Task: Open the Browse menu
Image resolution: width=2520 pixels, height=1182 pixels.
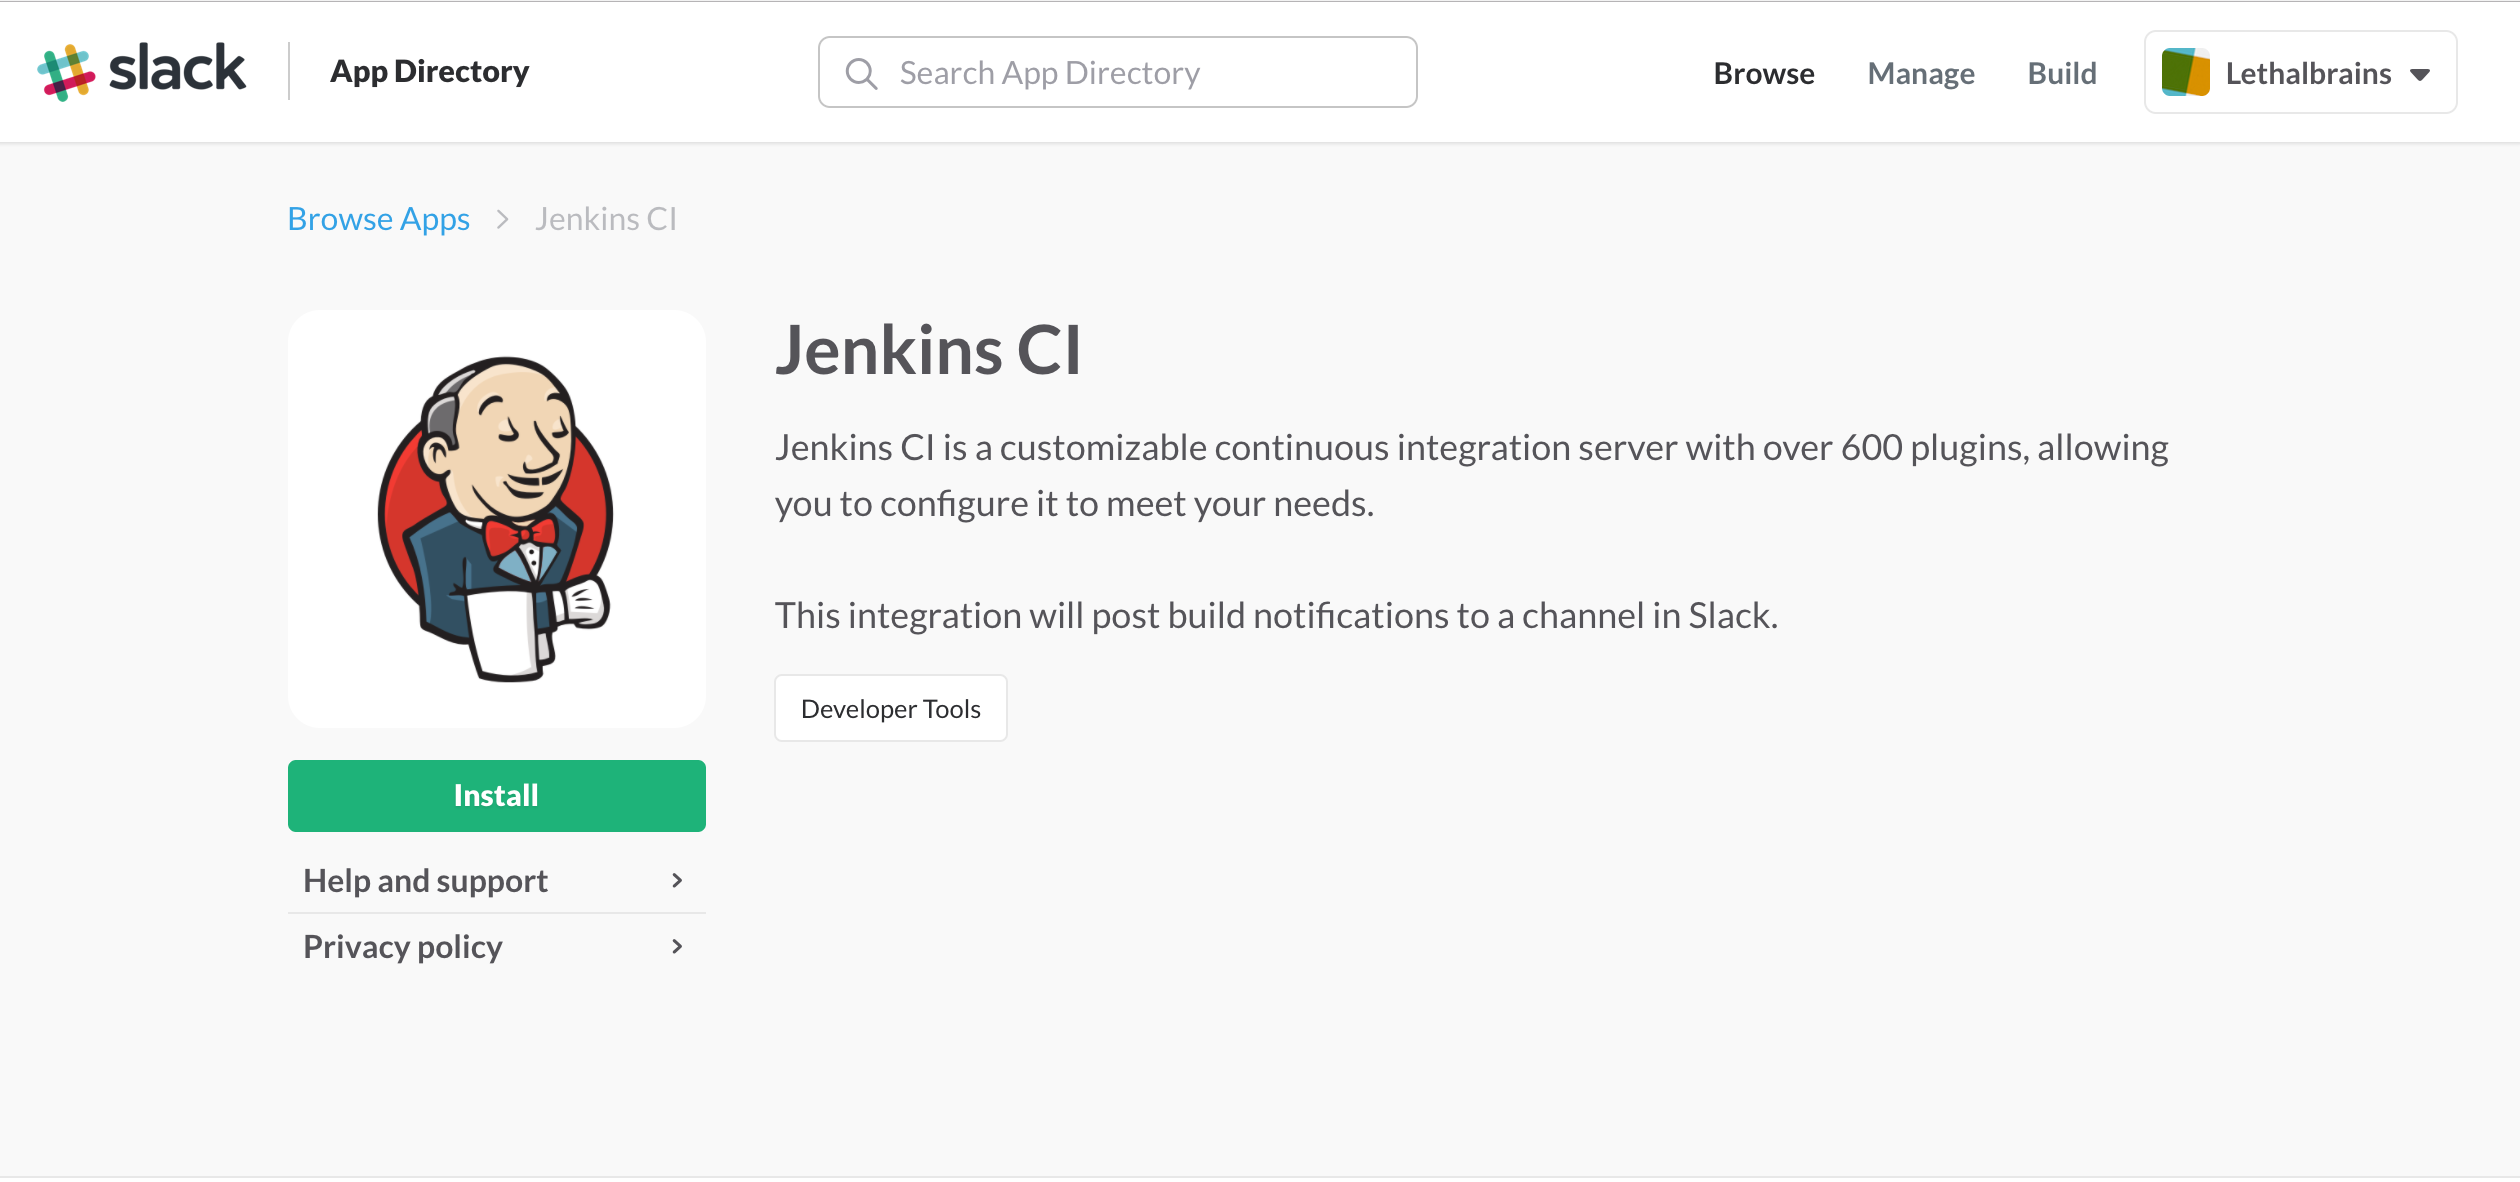Action: (1763, 72)
